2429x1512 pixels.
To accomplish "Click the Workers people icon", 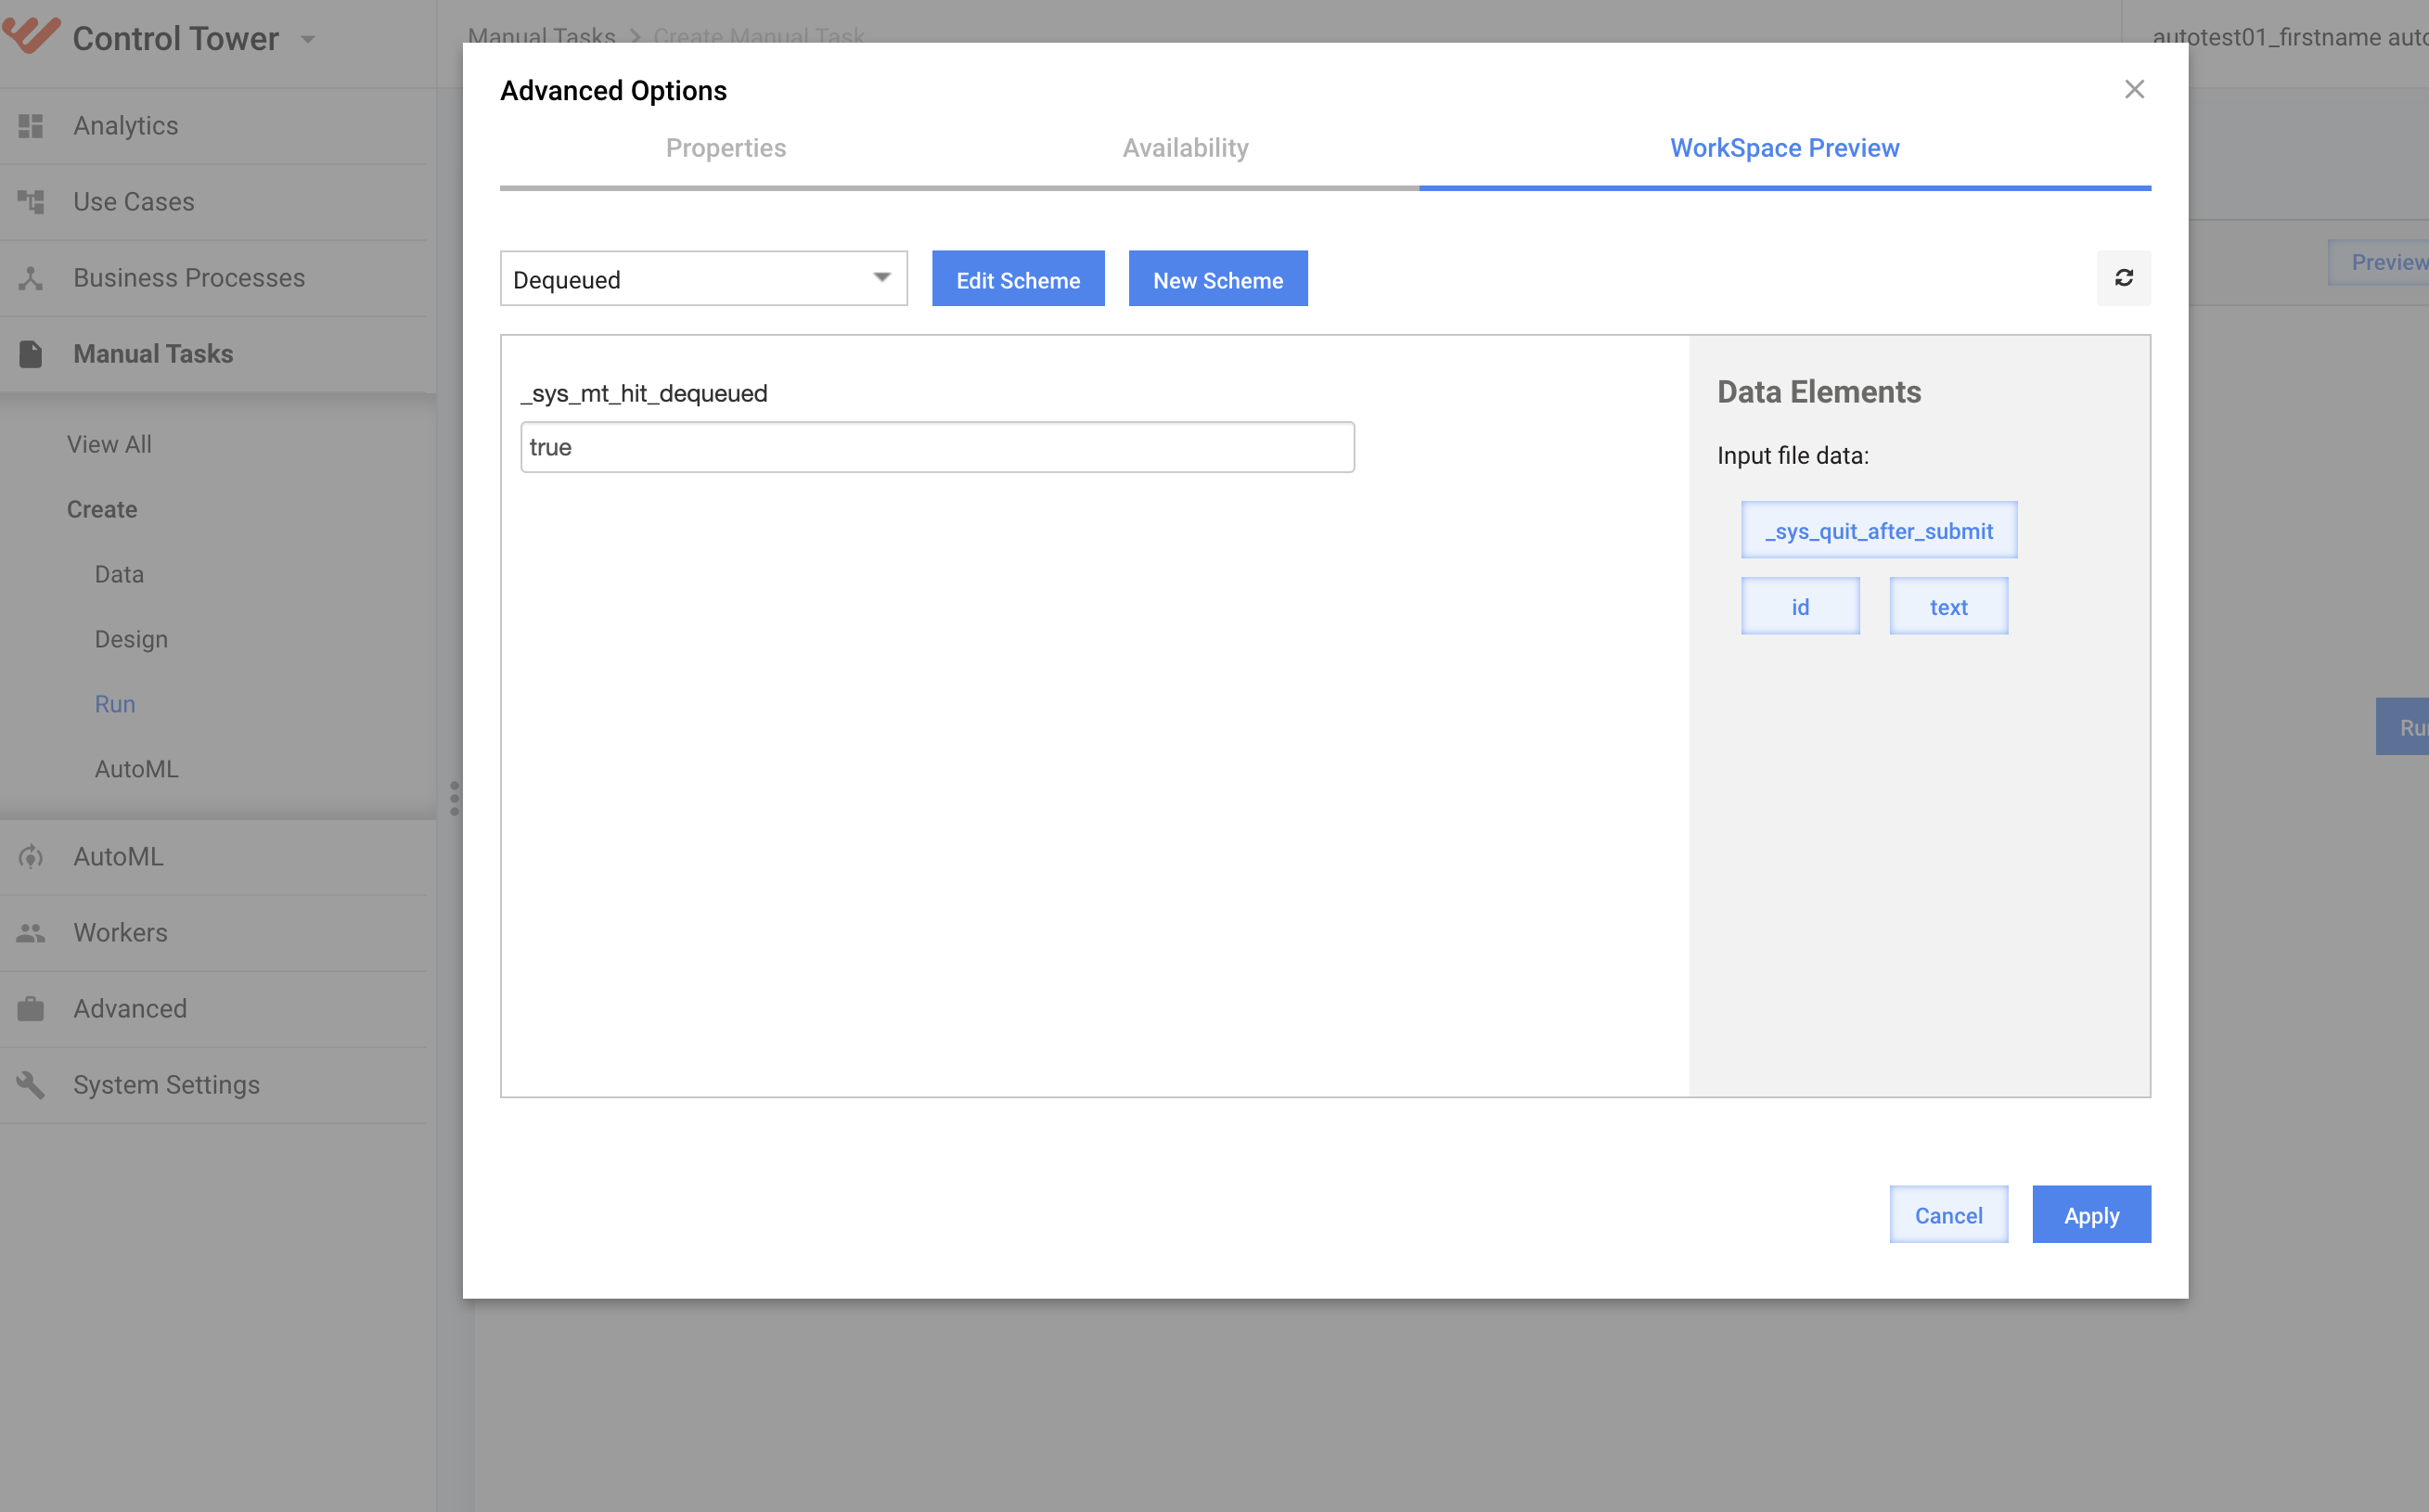I will tap(31, 933).
